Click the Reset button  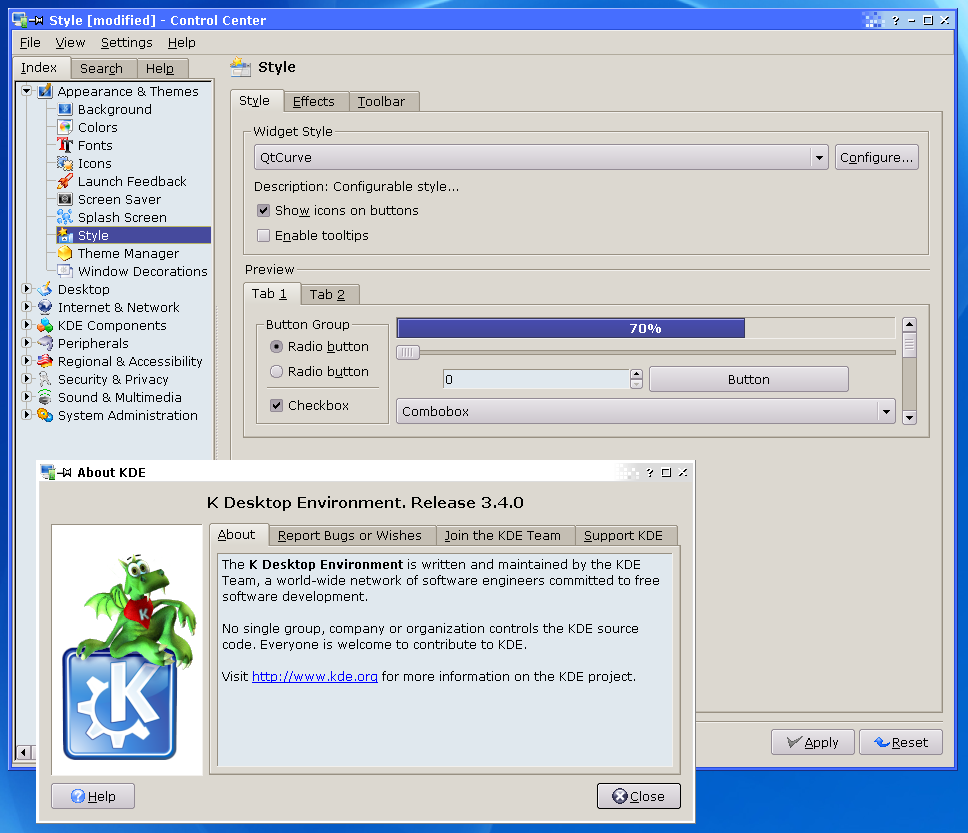coord(901,742)
